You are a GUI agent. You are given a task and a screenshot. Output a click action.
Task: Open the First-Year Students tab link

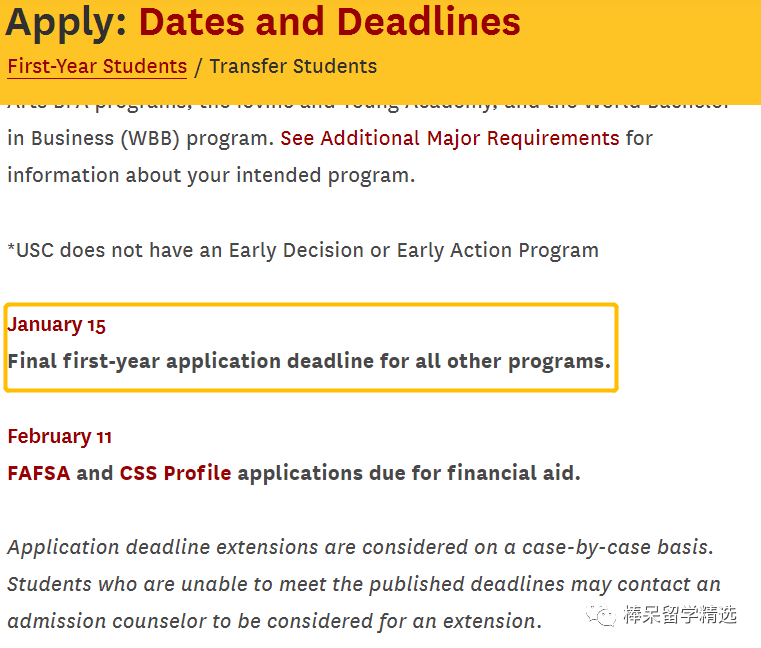pyautogui.click(x=97, y=66)
